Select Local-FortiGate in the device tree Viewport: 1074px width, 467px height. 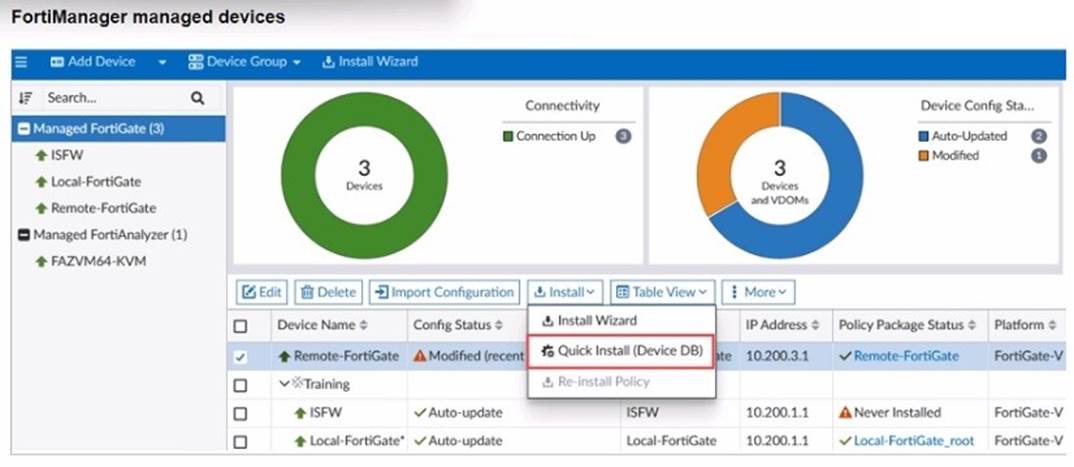tap(96, 181)
